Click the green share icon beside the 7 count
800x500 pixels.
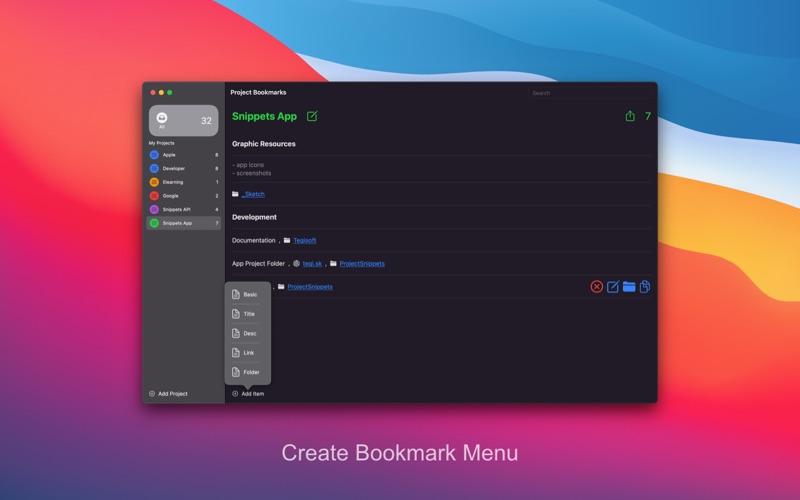[630, 116]
